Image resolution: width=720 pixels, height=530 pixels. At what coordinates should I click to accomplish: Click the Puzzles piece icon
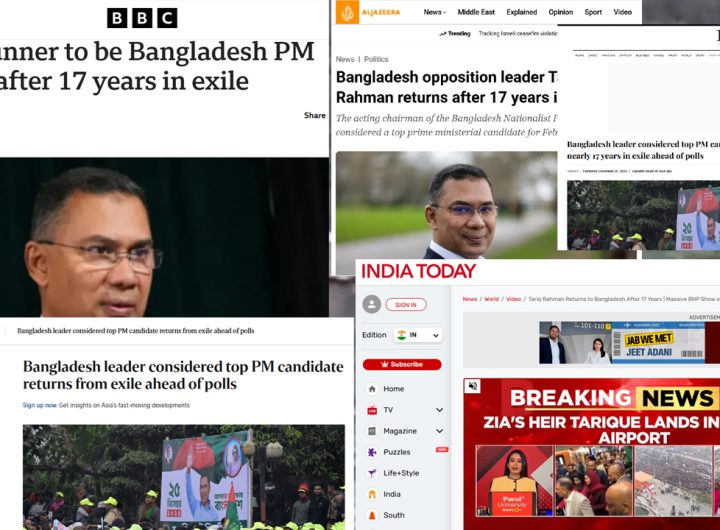coord(372,452)
